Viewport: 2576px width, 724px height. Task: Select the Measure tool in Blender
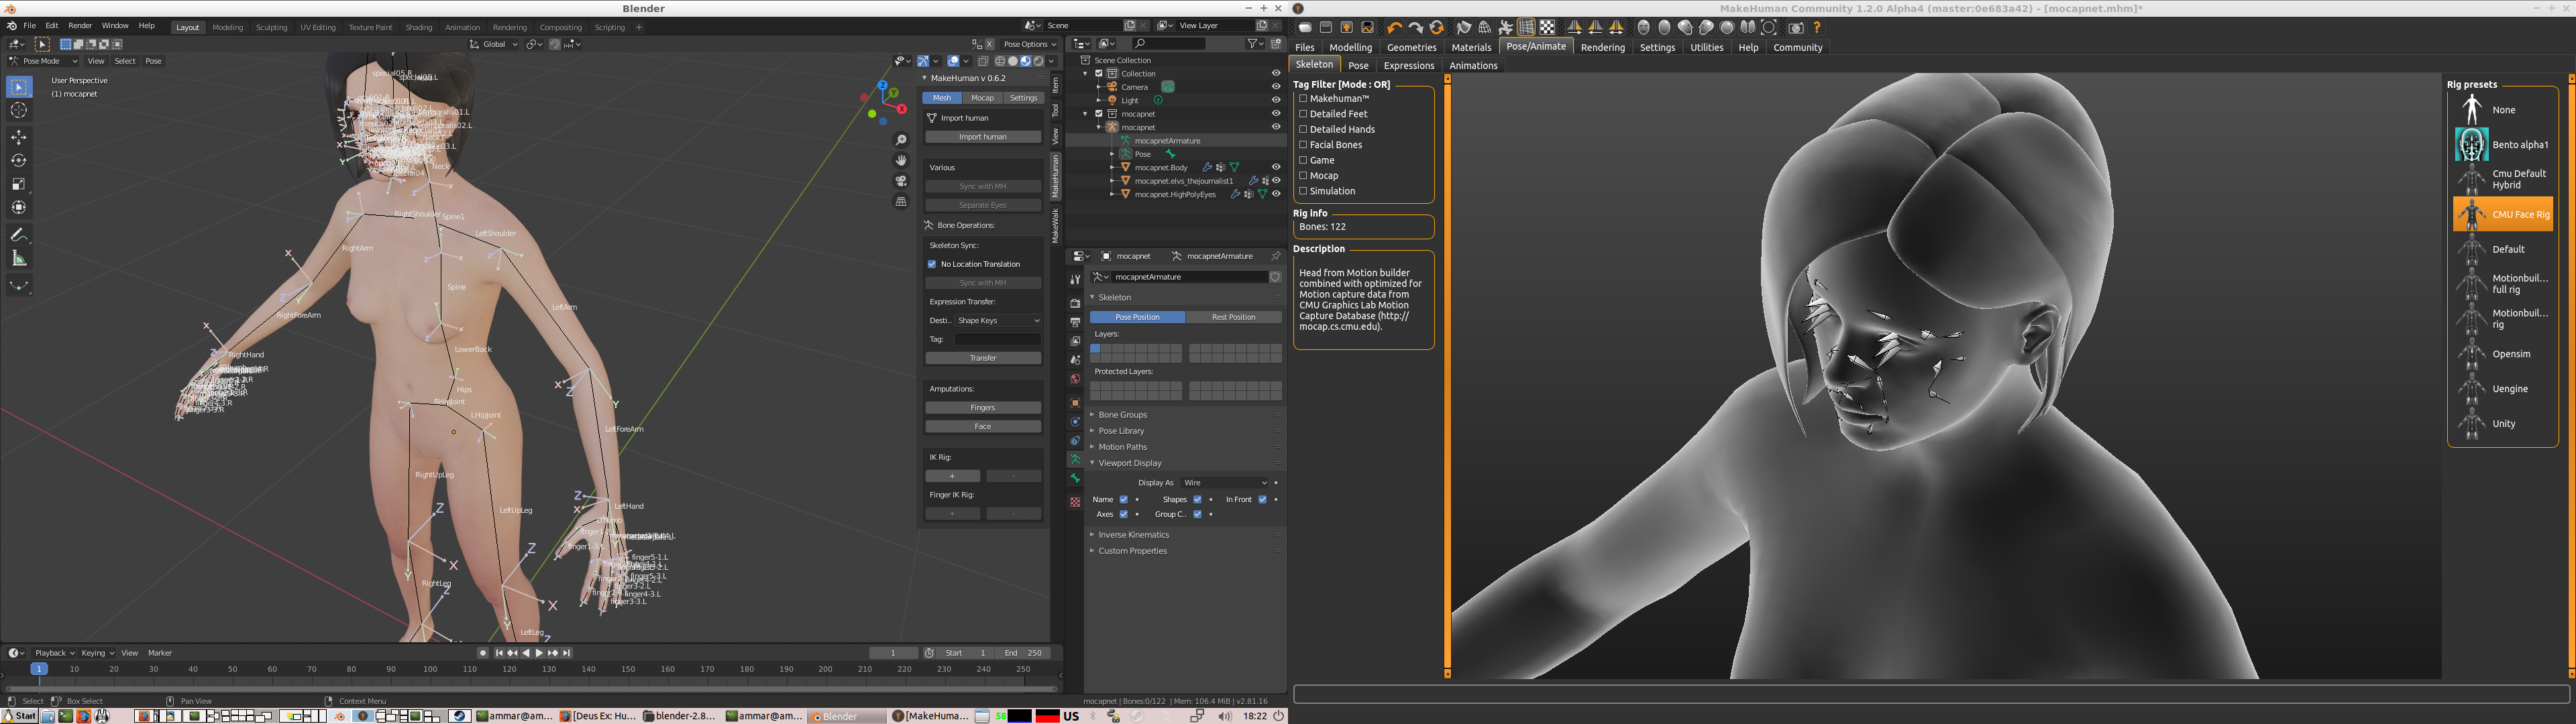click(19, 259)
